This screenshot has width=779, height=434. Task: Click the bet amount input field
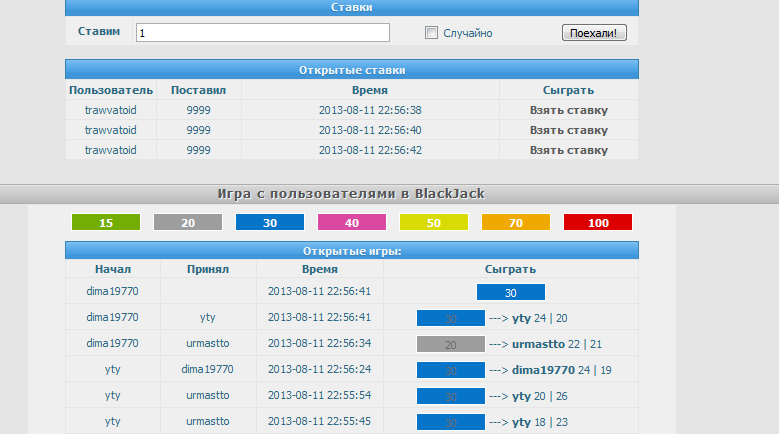click(262, 33)
